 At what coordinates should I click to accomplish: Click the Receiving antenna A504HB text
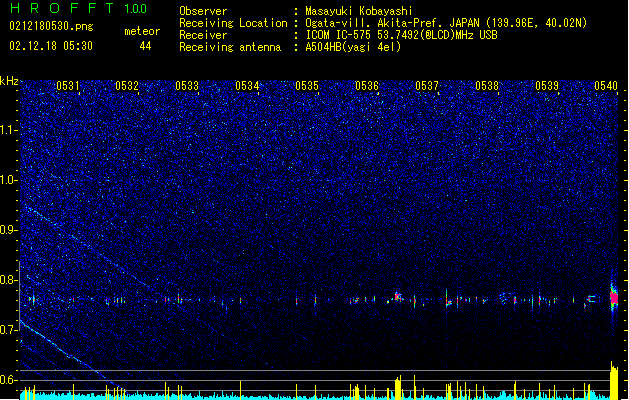(x=353, y=47)
